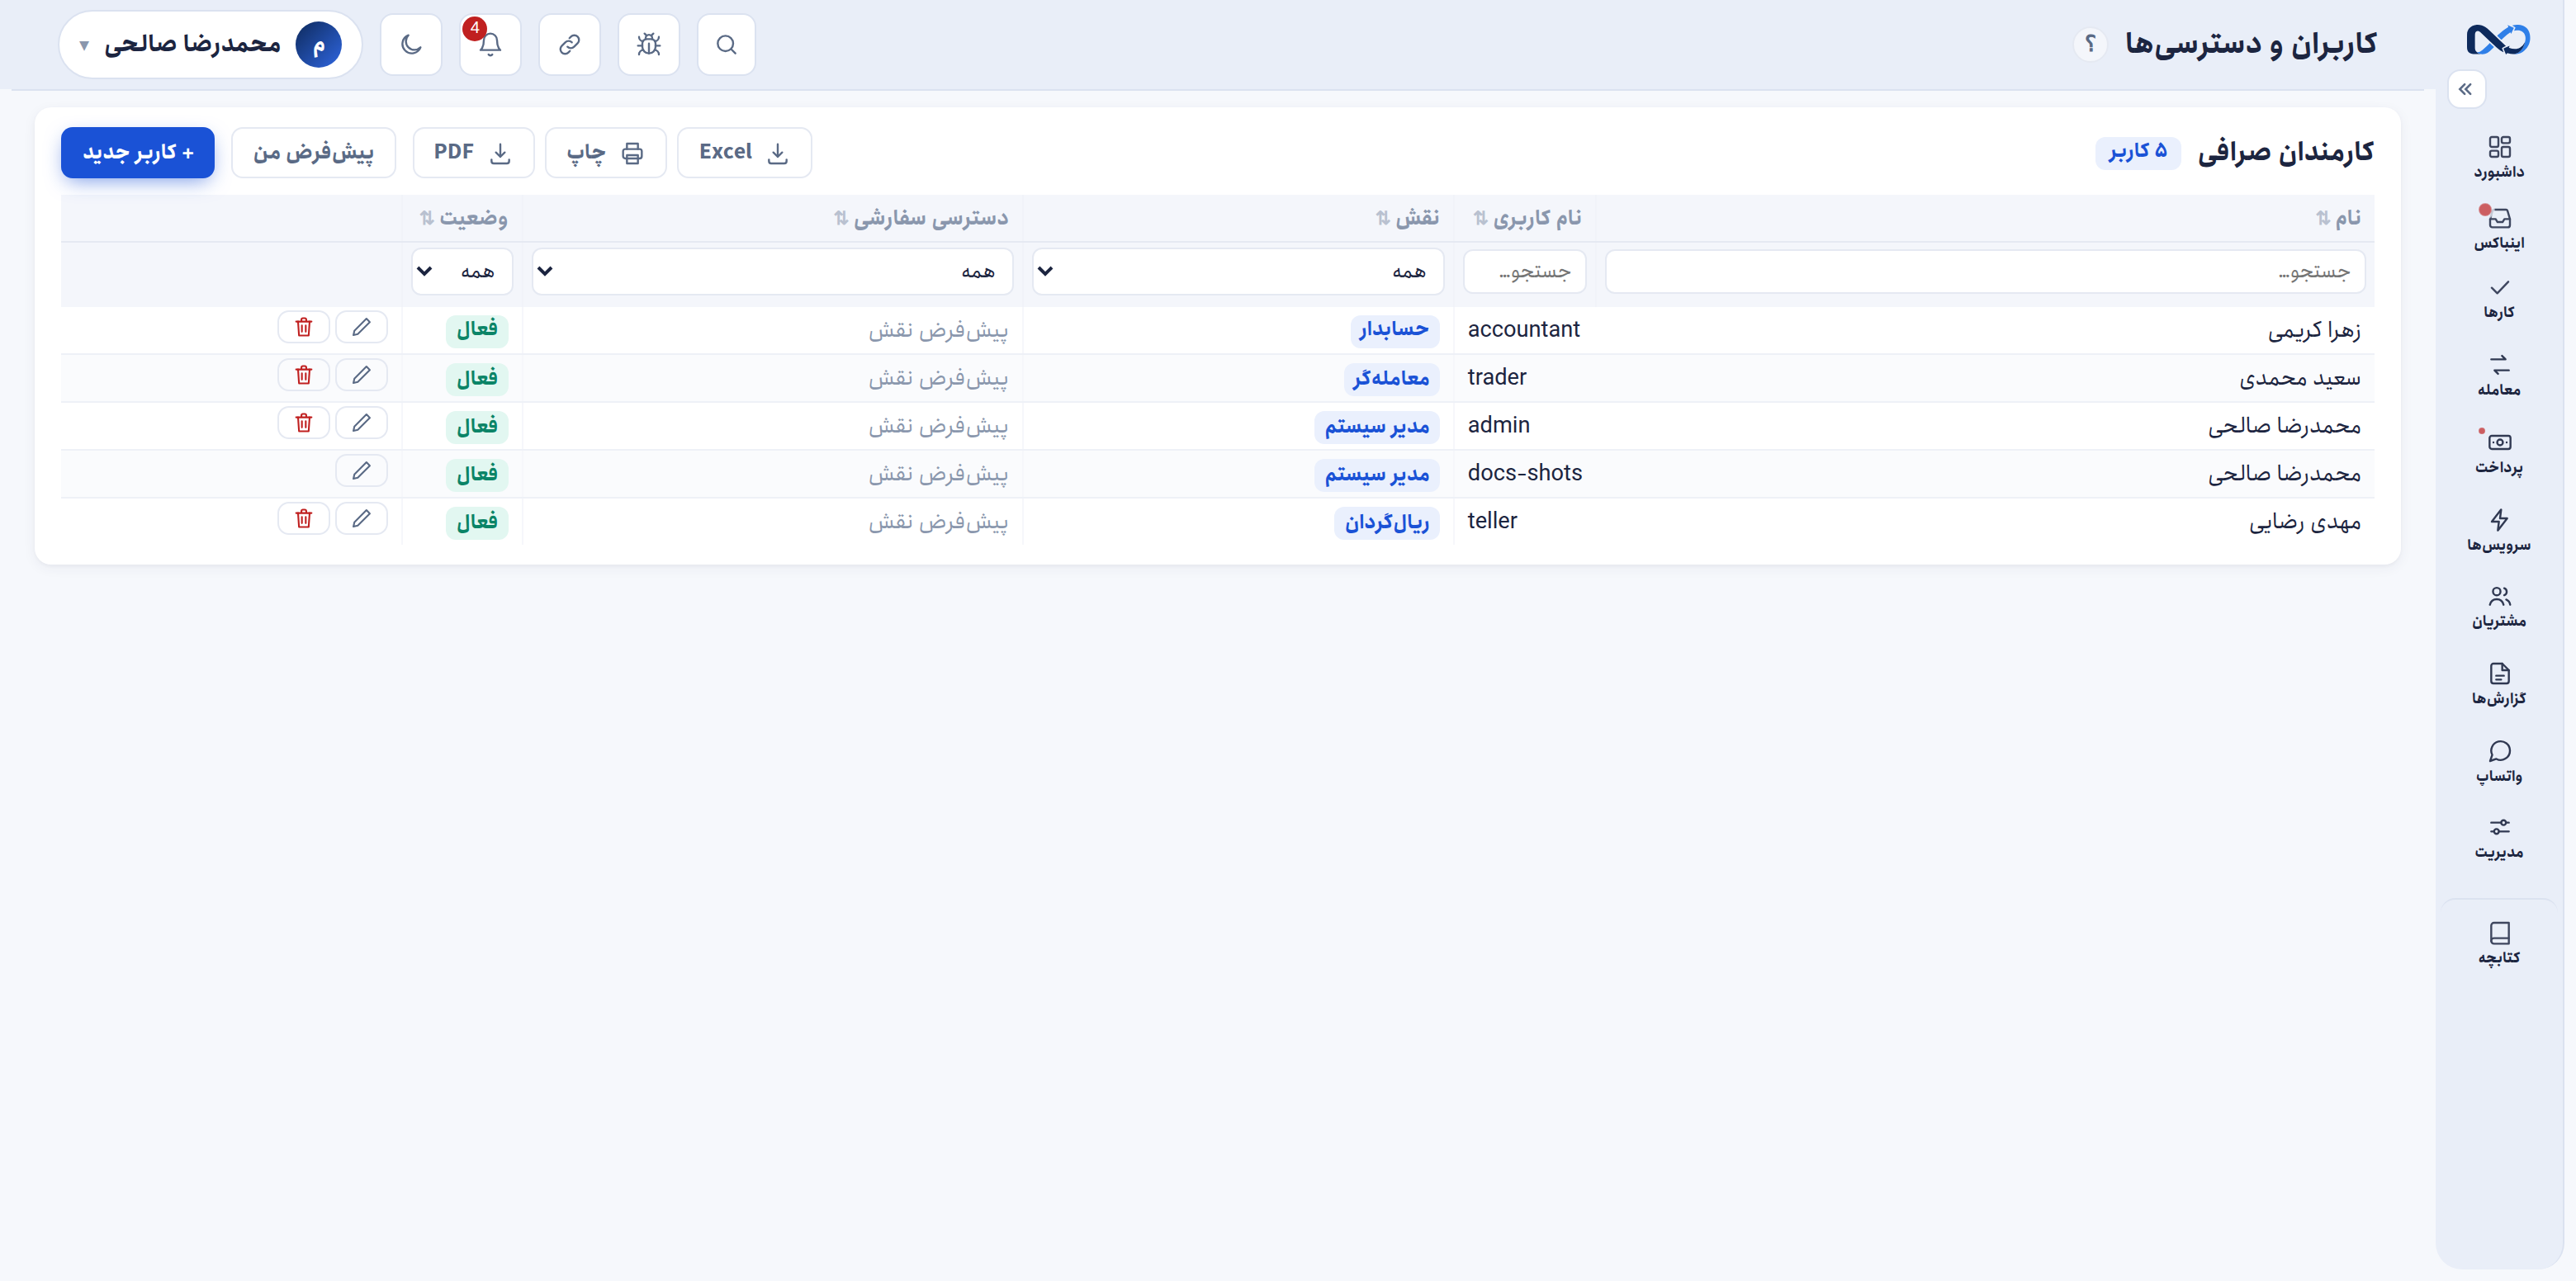Screen dimensions: 2576x1281
Task: Open اینباکس in sidebar
Action: tap(2499, 229)
